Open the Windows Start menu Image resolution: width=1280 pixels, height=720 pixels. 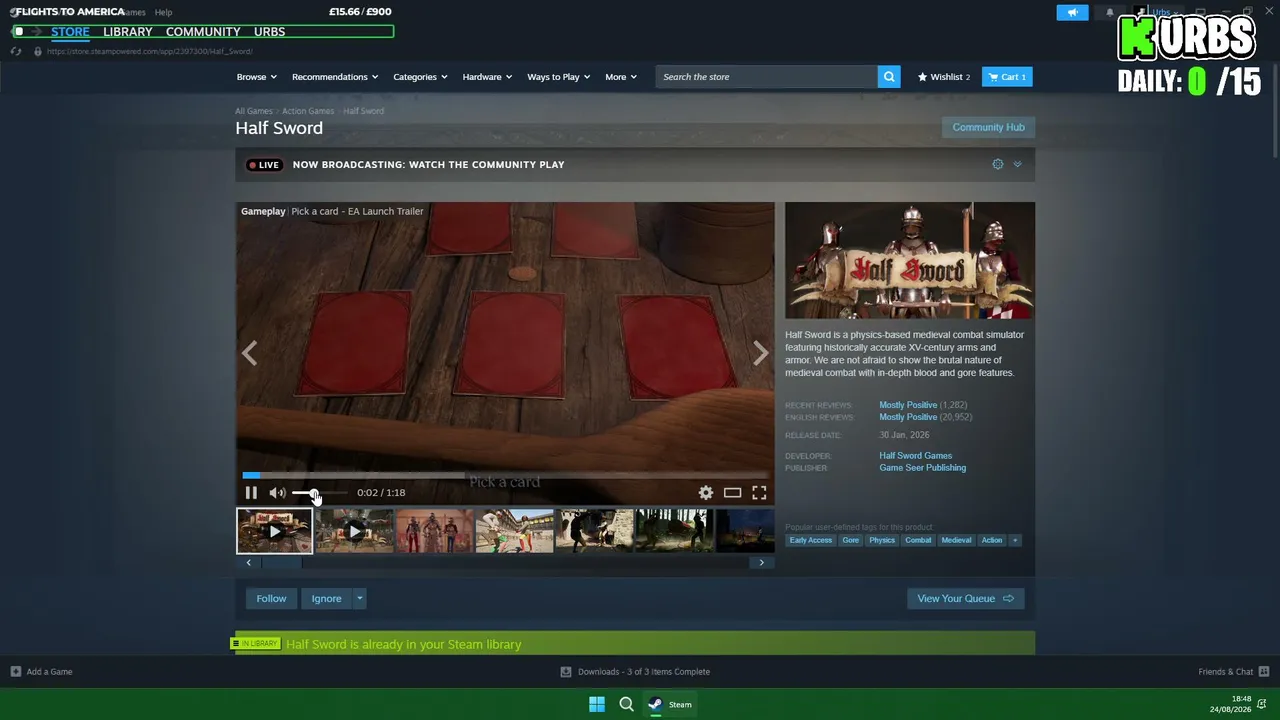[x=597, y=704]
